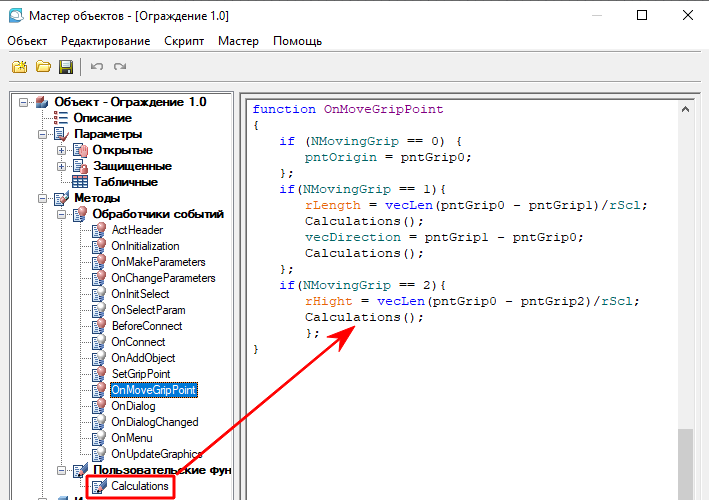Click the bulb icon beside OnInitSelect
The width and height of the screenshot is (709, 500).
99,294
